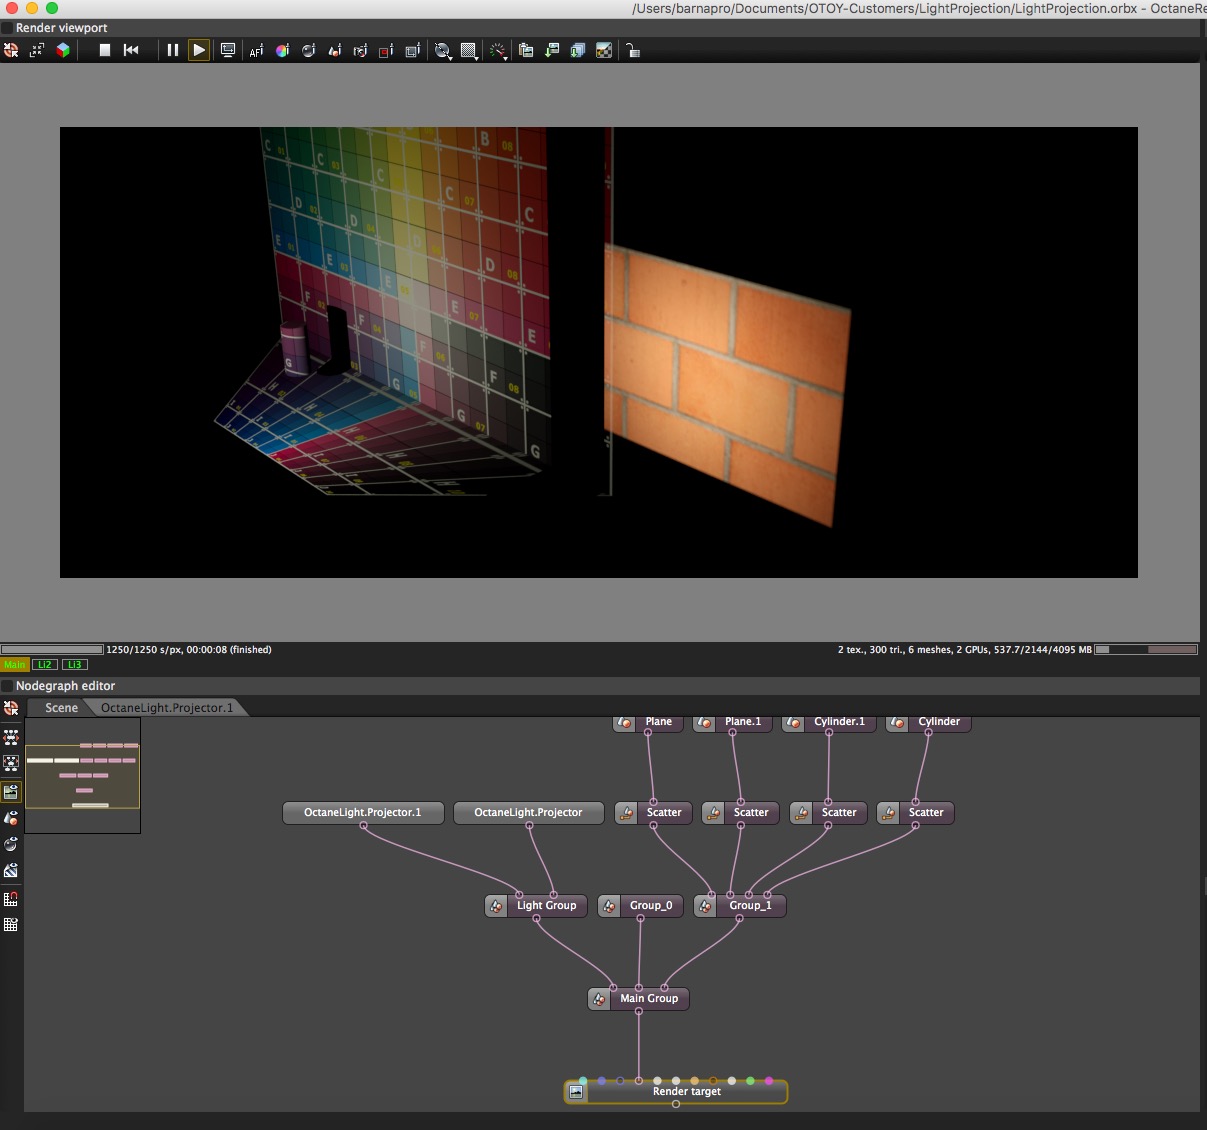Toggle mesh preview eye icon
Screen dimensions: 1207x1130
(x=11, y=818)
